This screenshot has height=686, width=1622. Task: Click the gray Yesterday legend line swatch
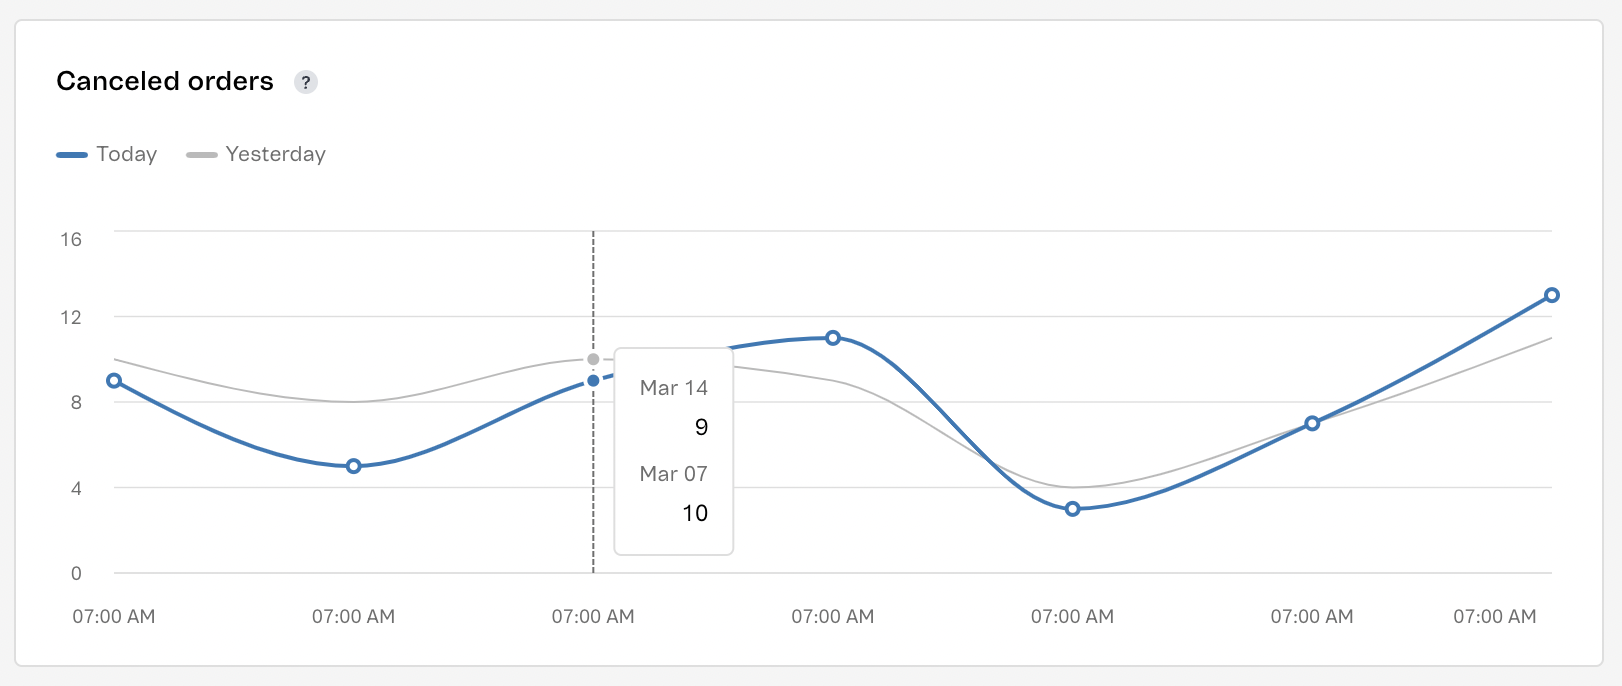(x=201, y=155)
